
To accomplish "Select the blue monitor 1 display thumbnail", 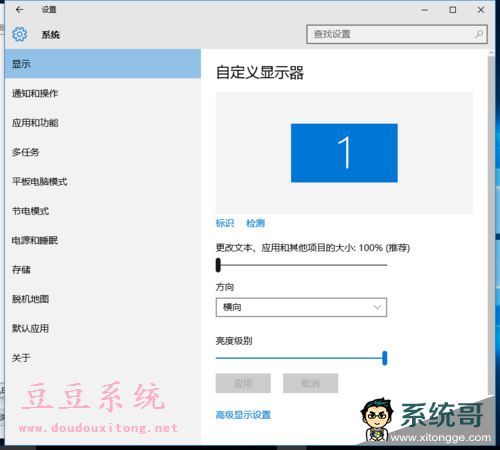I will click(x=344, y=153).
